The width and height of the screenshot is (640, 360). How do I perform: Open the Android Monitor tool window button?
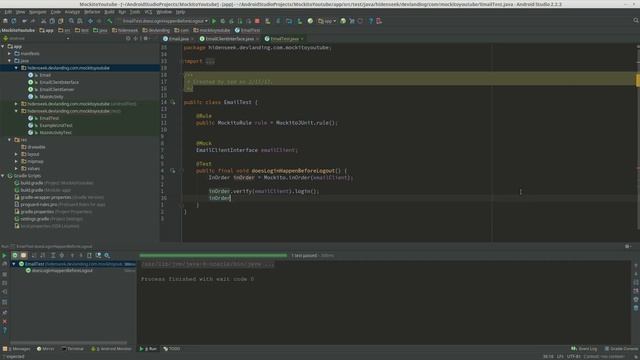111,349
